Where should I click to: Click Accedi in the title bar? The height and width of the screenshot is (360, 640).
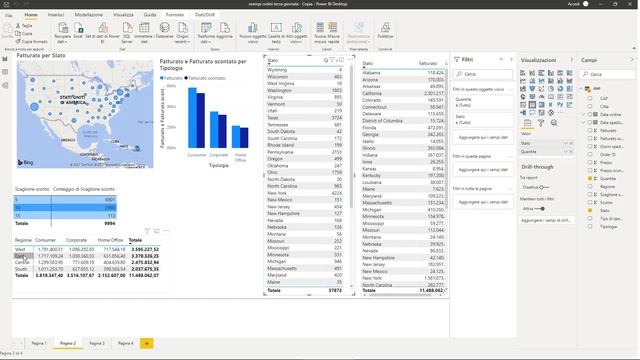click(573, 4)
